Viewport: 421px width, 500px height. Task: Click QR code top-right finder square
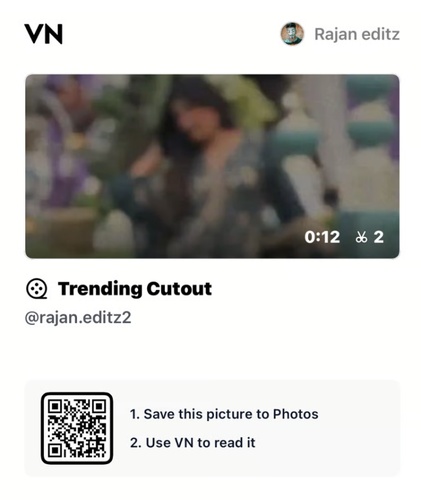click(99, 407)
